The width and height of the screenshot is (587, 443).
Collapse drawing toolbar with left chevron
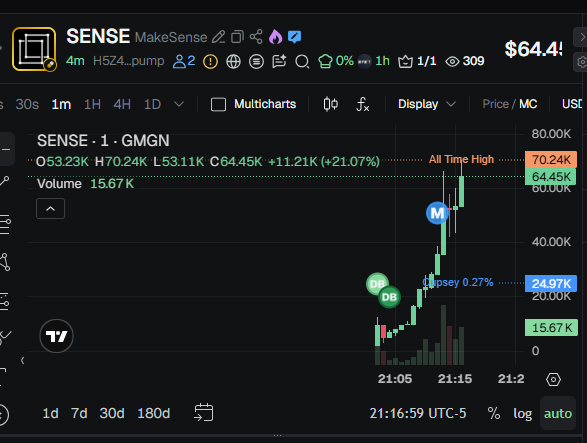(22, 361)
